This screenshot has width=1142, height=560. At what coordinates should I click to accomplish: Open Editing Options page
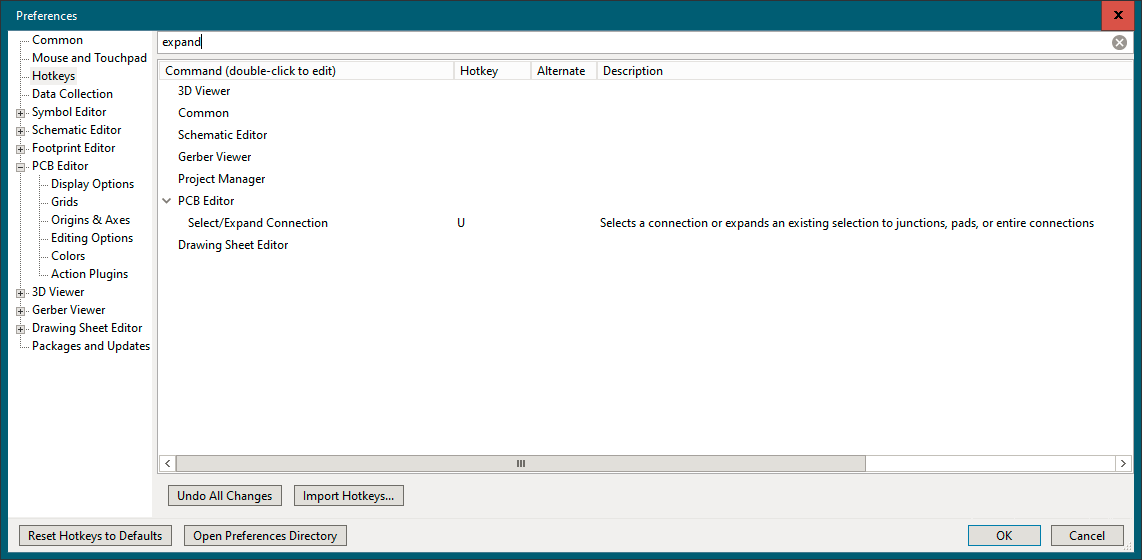coord(92,238)
